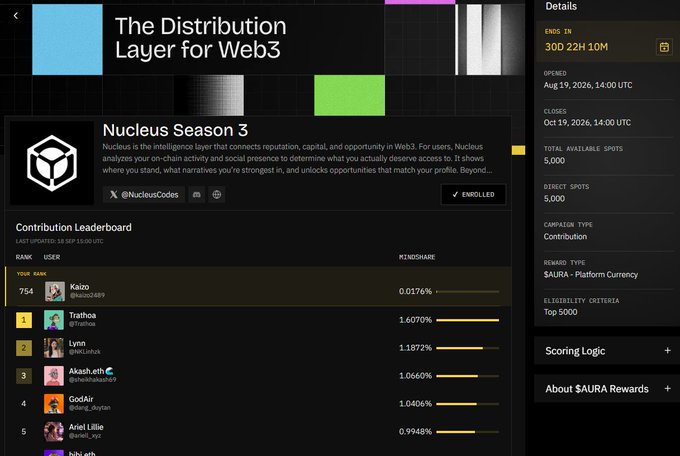Viewport: 680px width, 456px height.
Task: Open Trathoa's profile avatar
Action: point(54,320)
